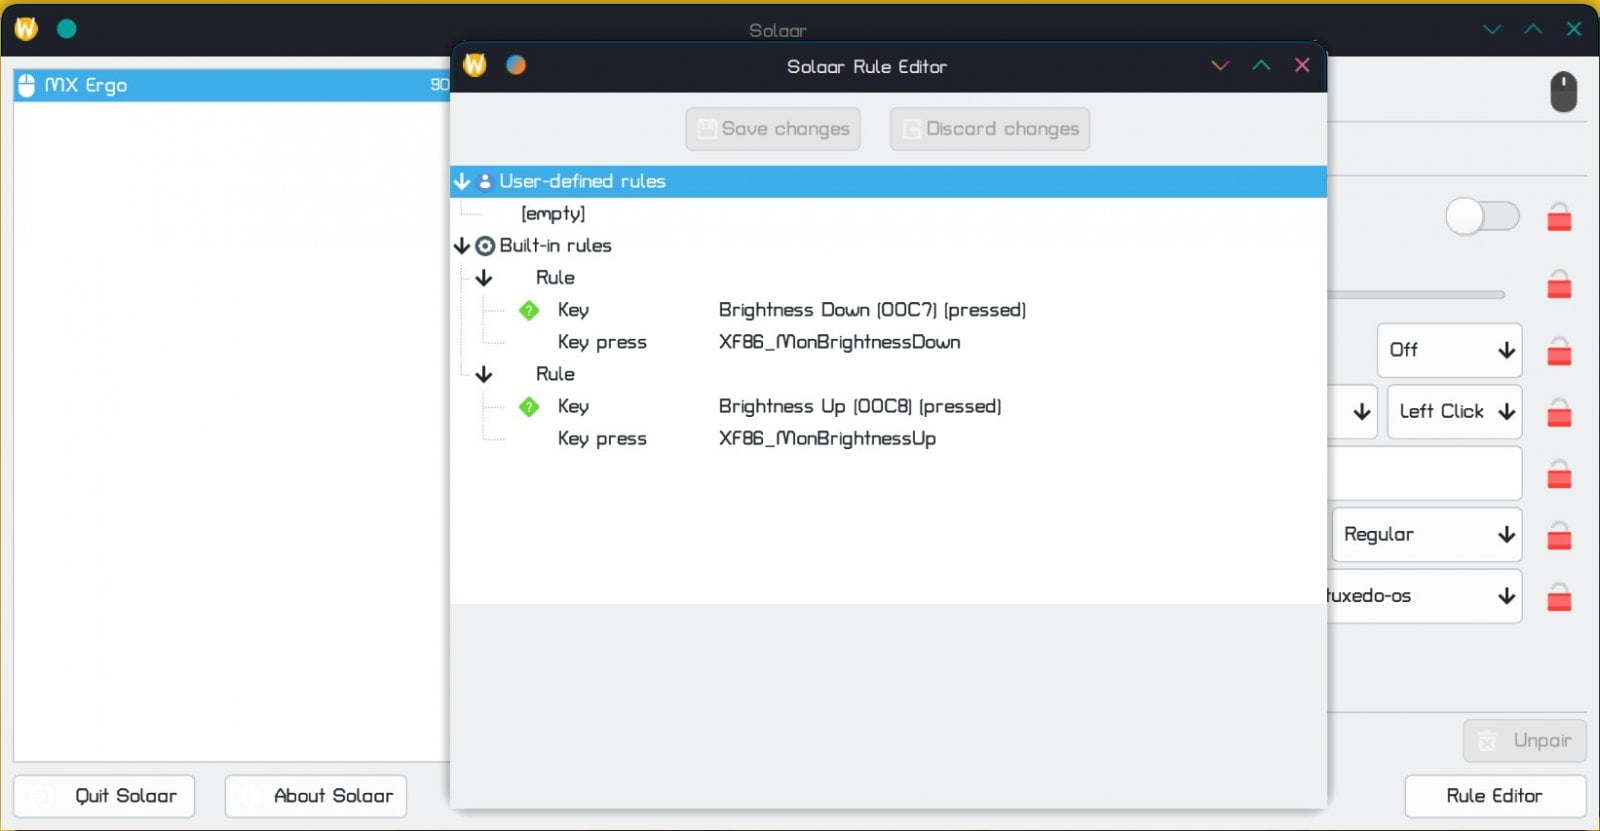The width and height of the screenshot is (1600, 831).
Task: Close the Solaar Rule Editor window
Action: [x=1302, y=65]
